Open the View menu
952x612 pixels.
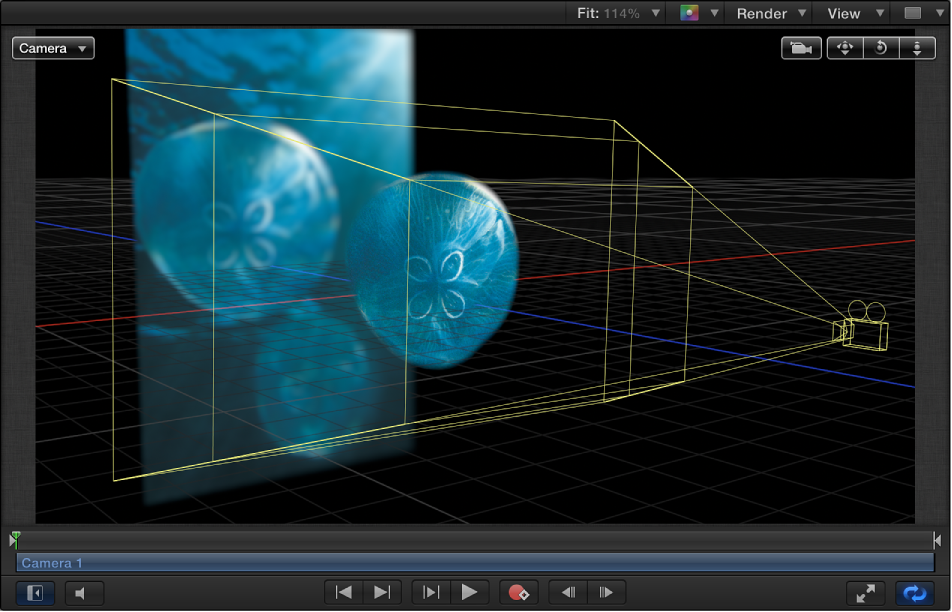pos(851,13)
